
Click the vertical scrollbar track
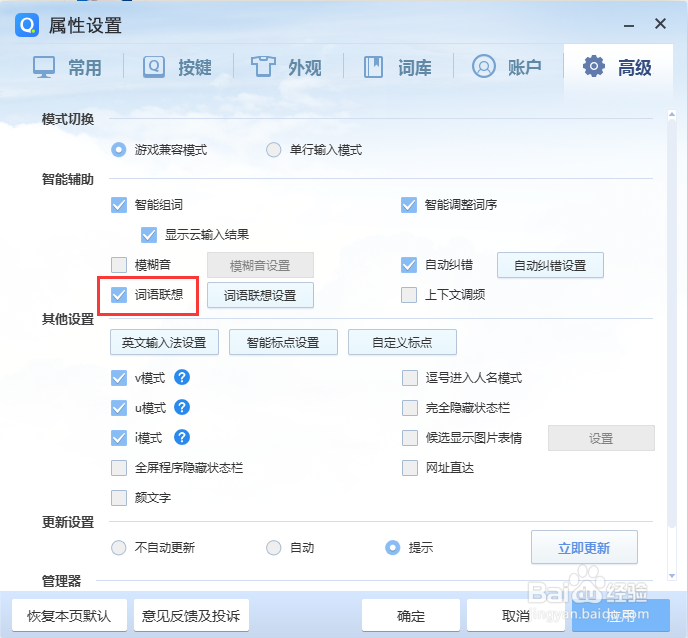(671, 345)
